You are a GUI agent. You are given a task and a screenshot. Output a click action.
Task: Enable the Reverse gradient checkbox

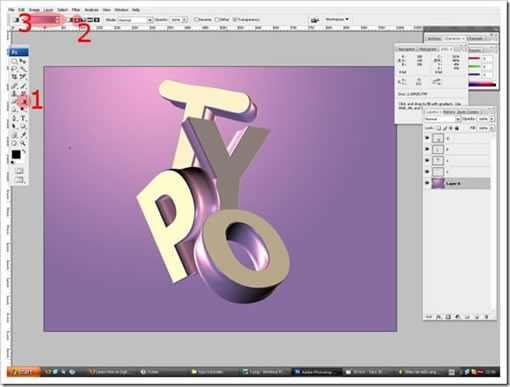pyautogui.click(x=196, y=20)
